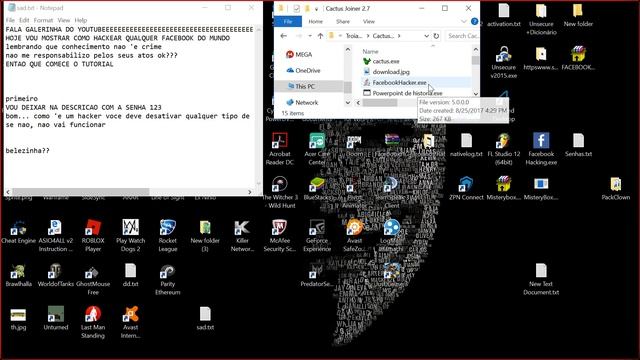
Task: Open Facebook Hacking.exe desktop icon
Action: (541, 149)
